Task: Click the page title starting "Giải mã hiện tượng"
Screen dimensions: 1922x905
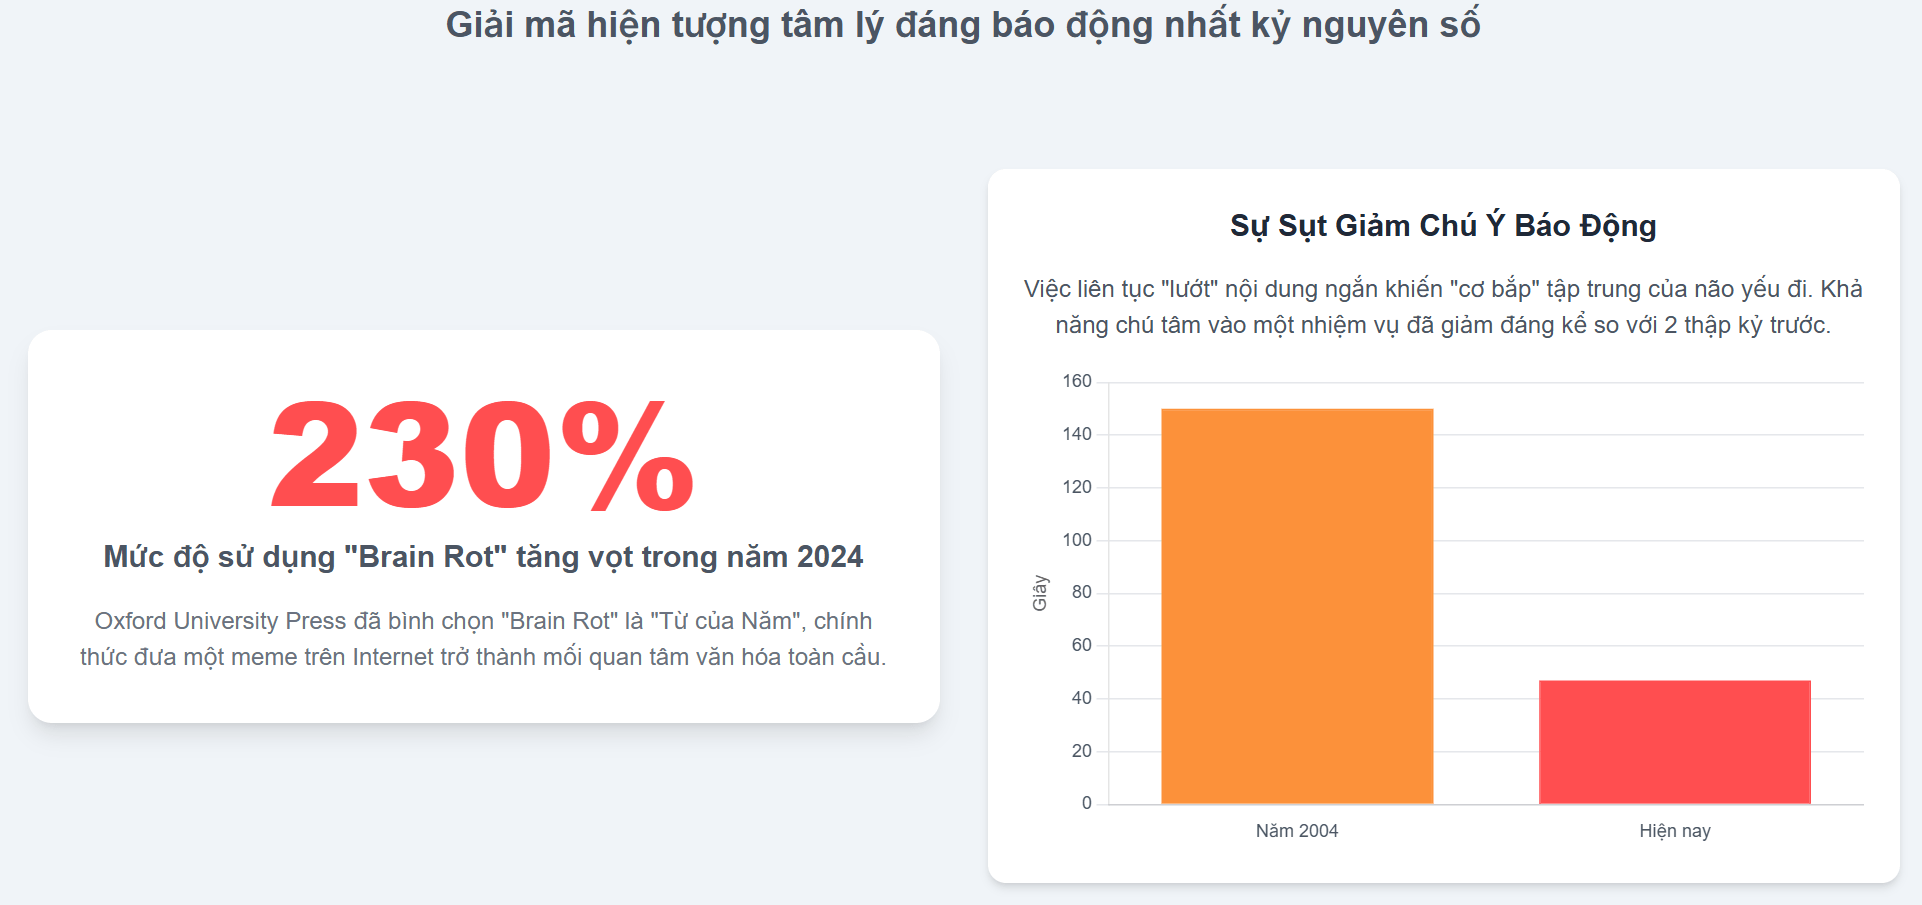Action: (x=962, y=25)
